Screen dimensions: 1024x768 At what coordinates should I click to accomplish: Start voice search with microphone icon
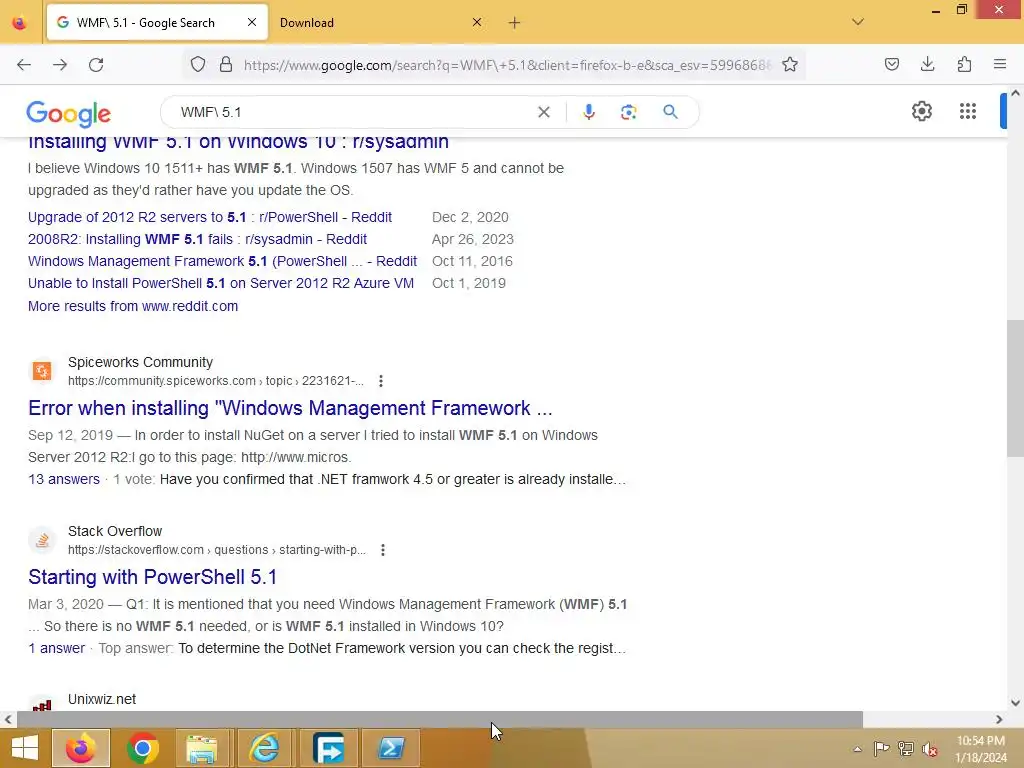tap(589, 112)
